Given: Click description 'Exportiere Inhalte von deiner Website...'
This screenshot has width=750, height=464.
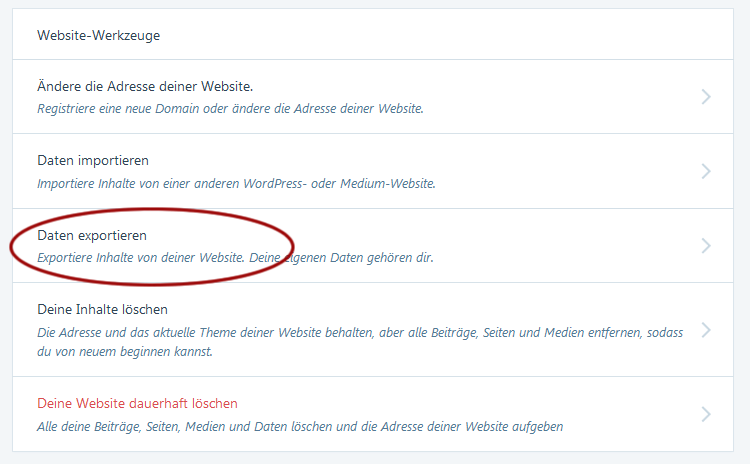Looking at the screenshot, I should 235,258.
